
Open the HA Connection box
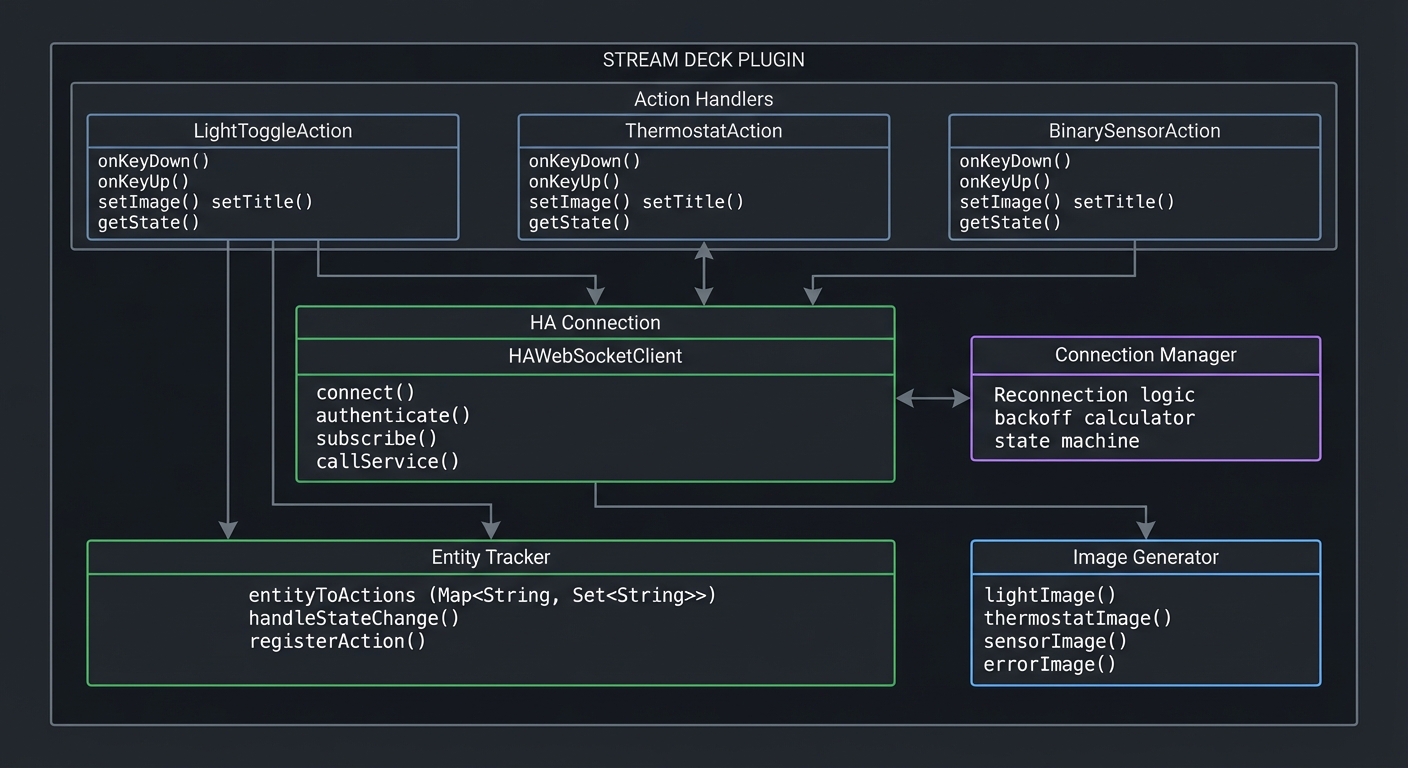pyautogui.click(x=595, y=322)
